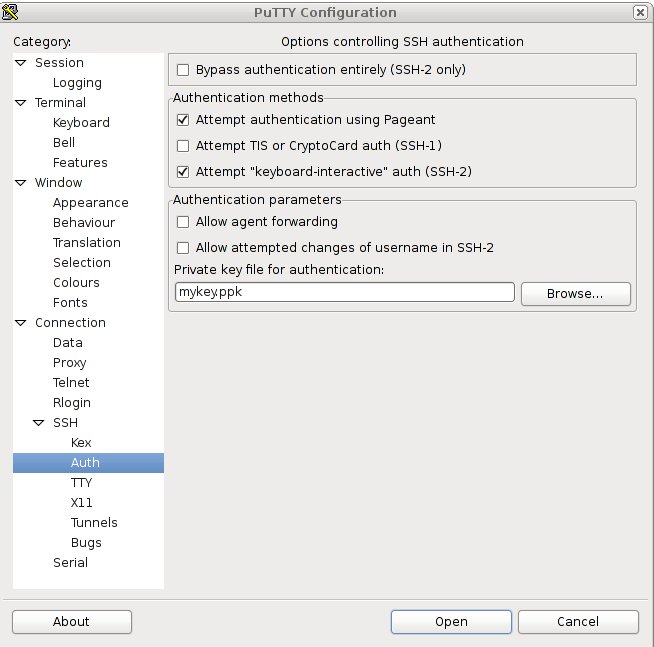Screen dimensions: 654x647
Task: Open the Proxy category
Action: click(x=70, y=363)
